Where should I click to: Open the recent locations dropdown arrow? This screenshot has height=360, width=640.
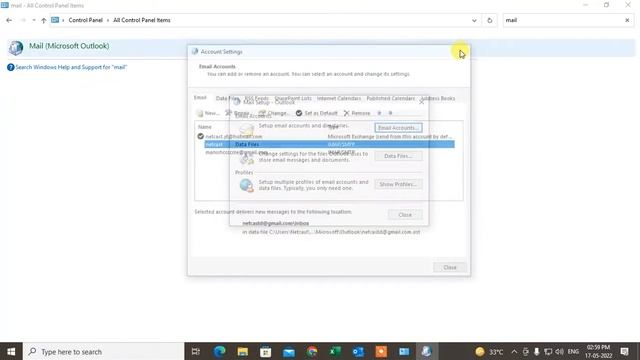pyautogui.click(x=34, y=20)
